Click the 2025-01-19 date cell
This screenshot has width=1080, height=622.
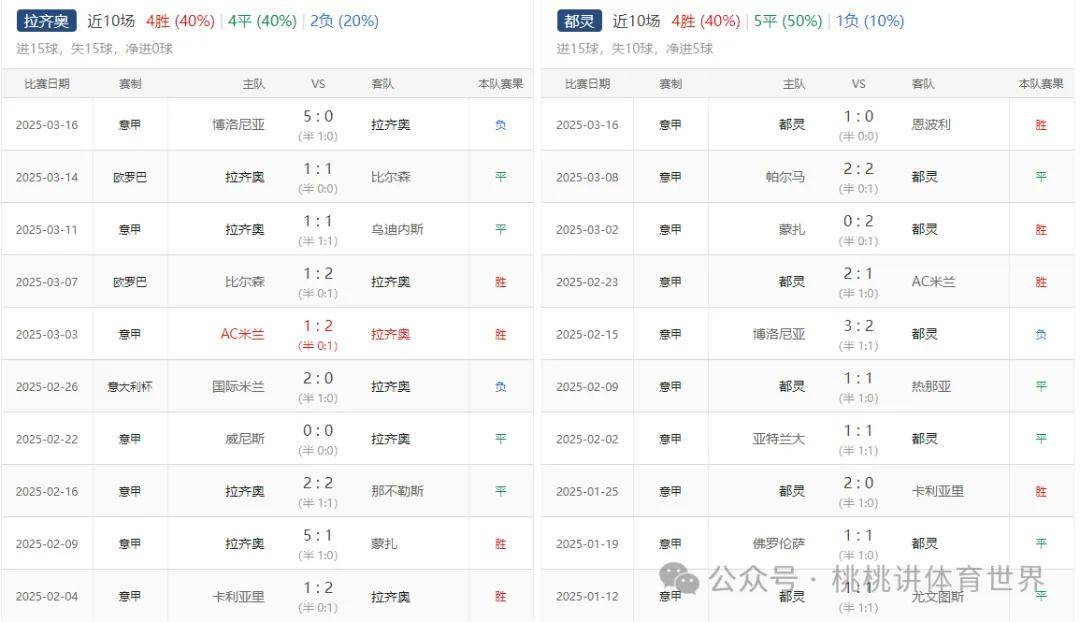588,543
